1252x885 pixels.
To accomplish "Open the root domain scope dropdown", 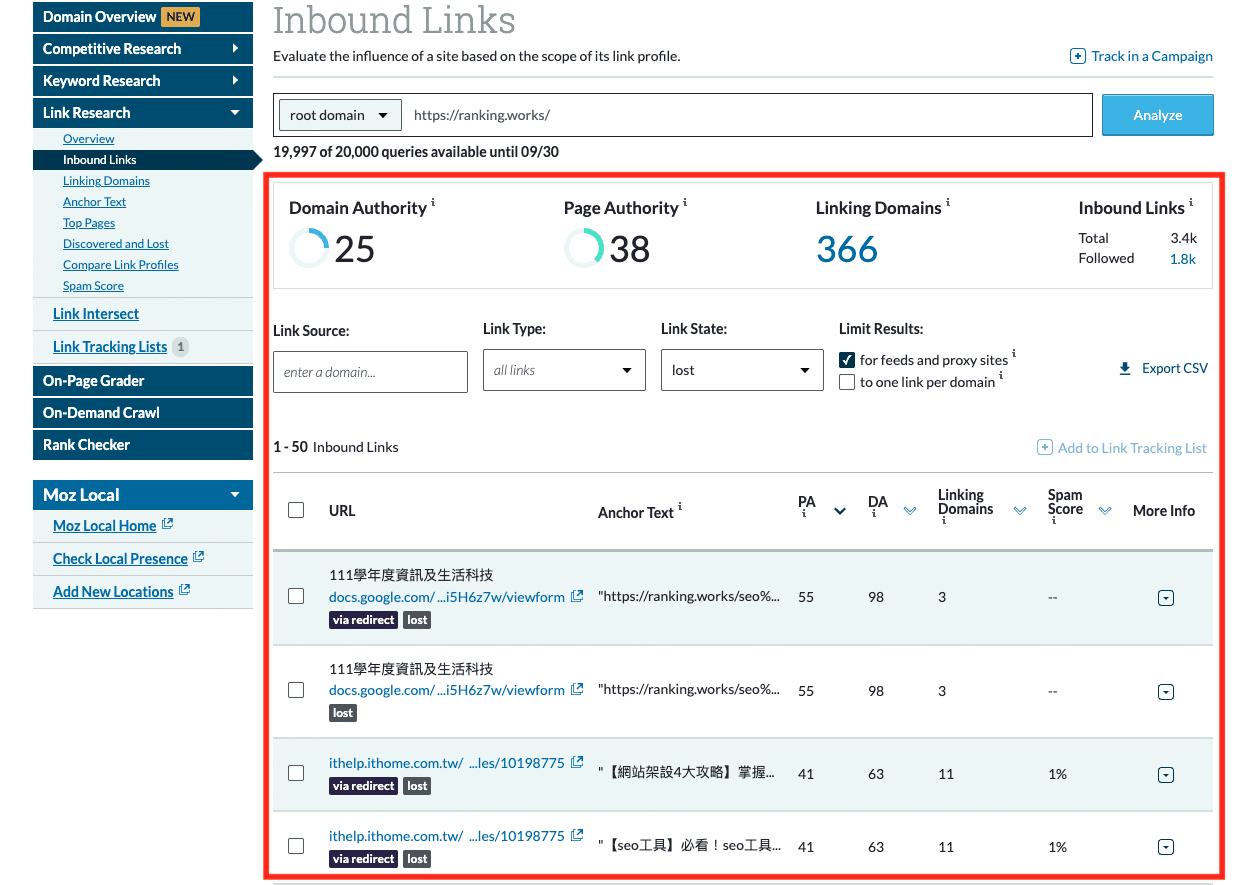I will click(x=339, y=115).
